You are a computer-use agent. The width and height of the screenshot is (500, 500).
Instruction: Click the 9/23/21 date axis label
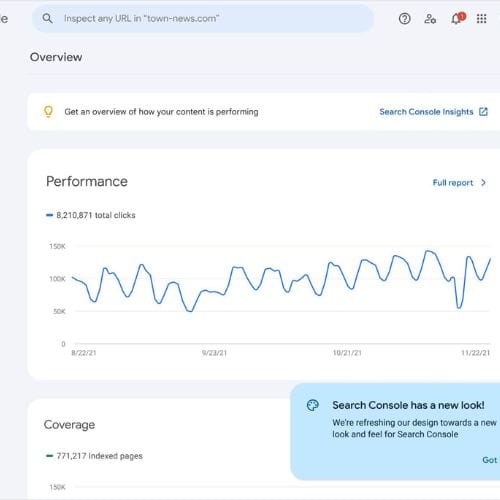(214, 353)
